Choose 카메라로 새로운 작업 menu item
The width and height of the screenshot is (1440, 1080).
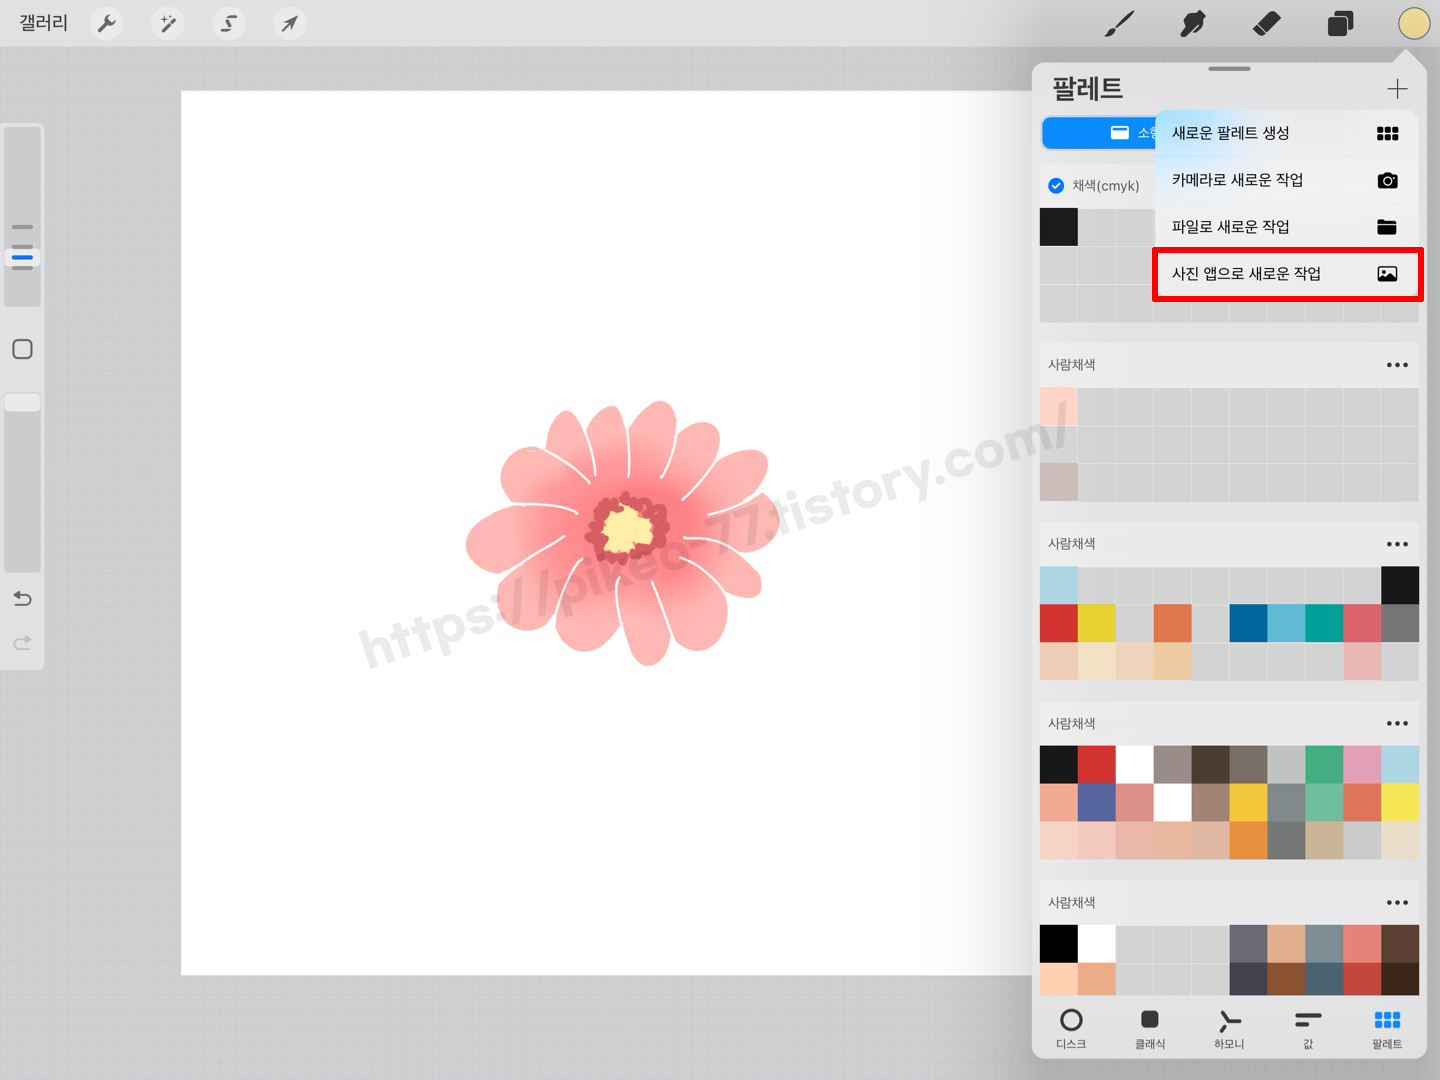pyautogui.click(x=1287, y=180)
